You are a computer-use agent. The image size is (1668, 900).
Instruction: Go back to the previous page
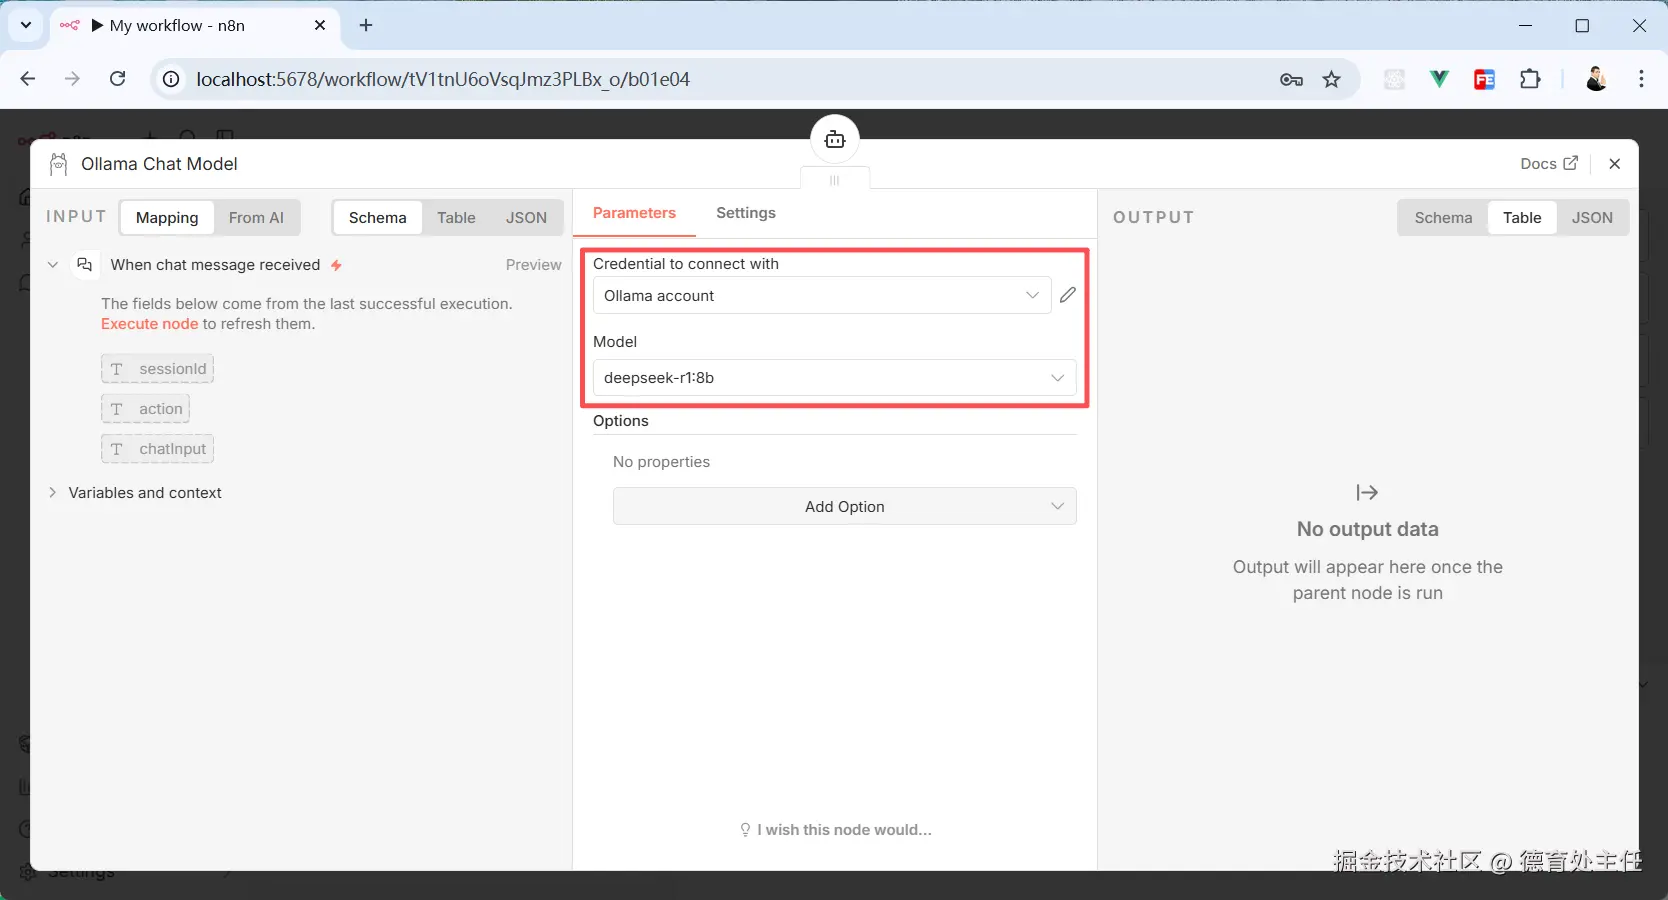point(28,79)
